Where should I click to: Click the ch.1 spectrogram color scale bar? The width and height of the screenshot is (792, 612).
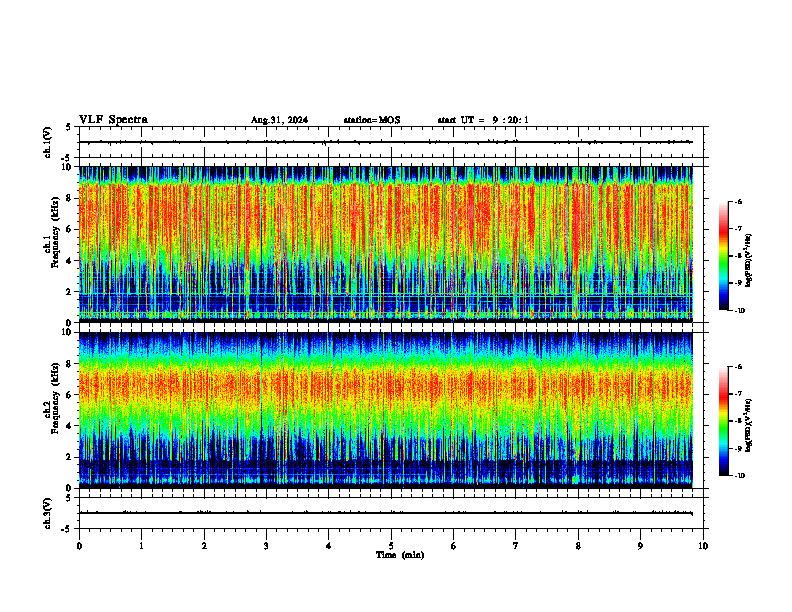[724, 256]
